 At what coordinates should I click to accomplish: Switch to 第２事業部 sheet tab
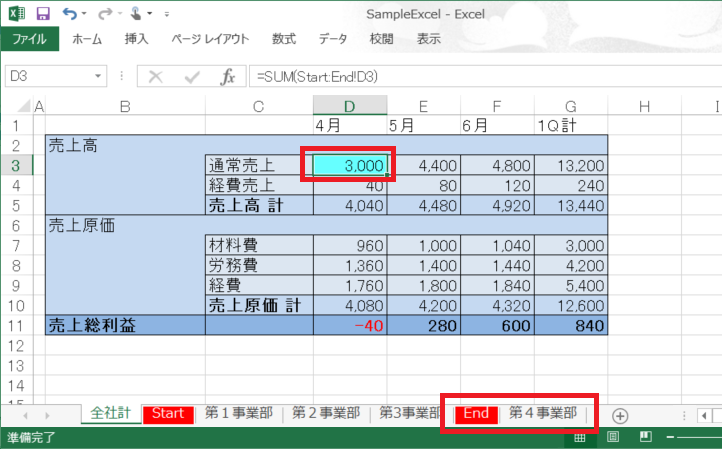pyautogui.click(x=326, y=414)
